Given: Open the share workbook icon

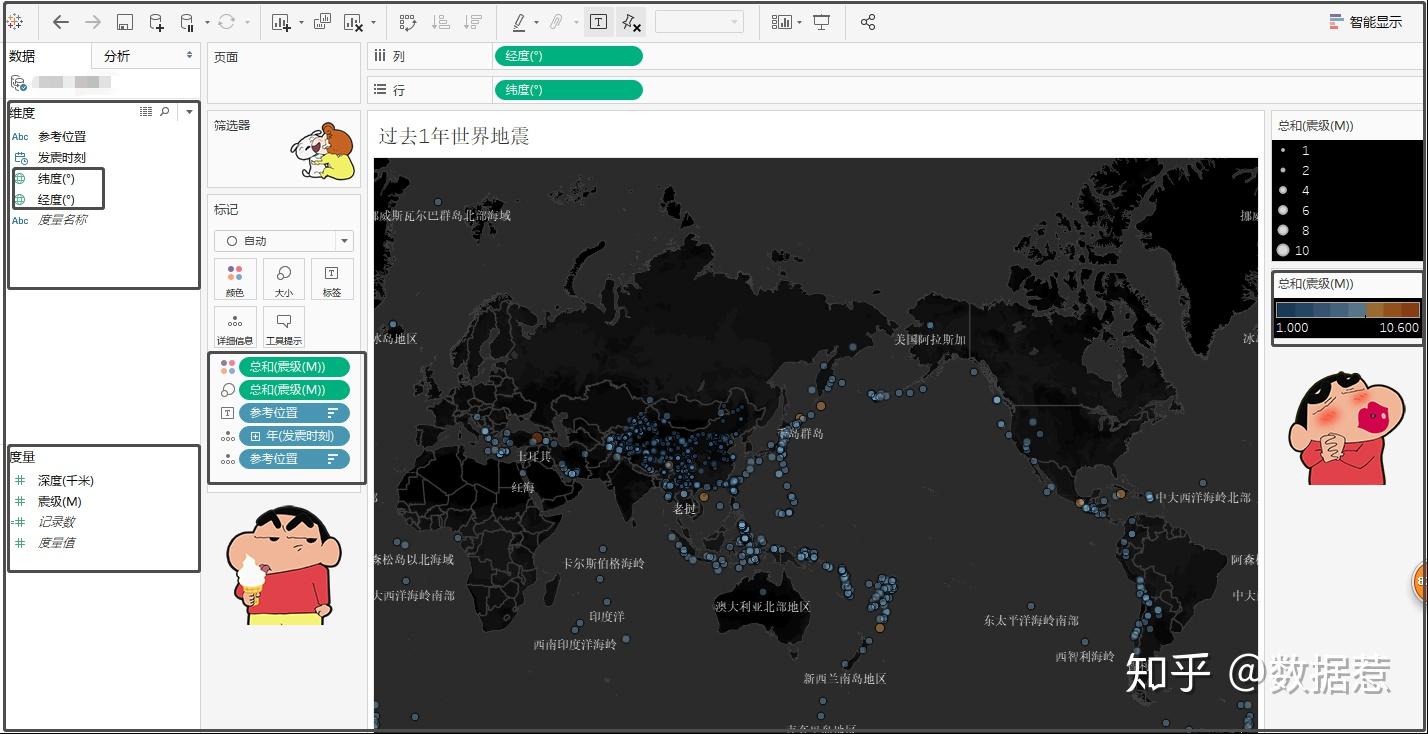Looking at the screenshot, I should pos(866,21).
